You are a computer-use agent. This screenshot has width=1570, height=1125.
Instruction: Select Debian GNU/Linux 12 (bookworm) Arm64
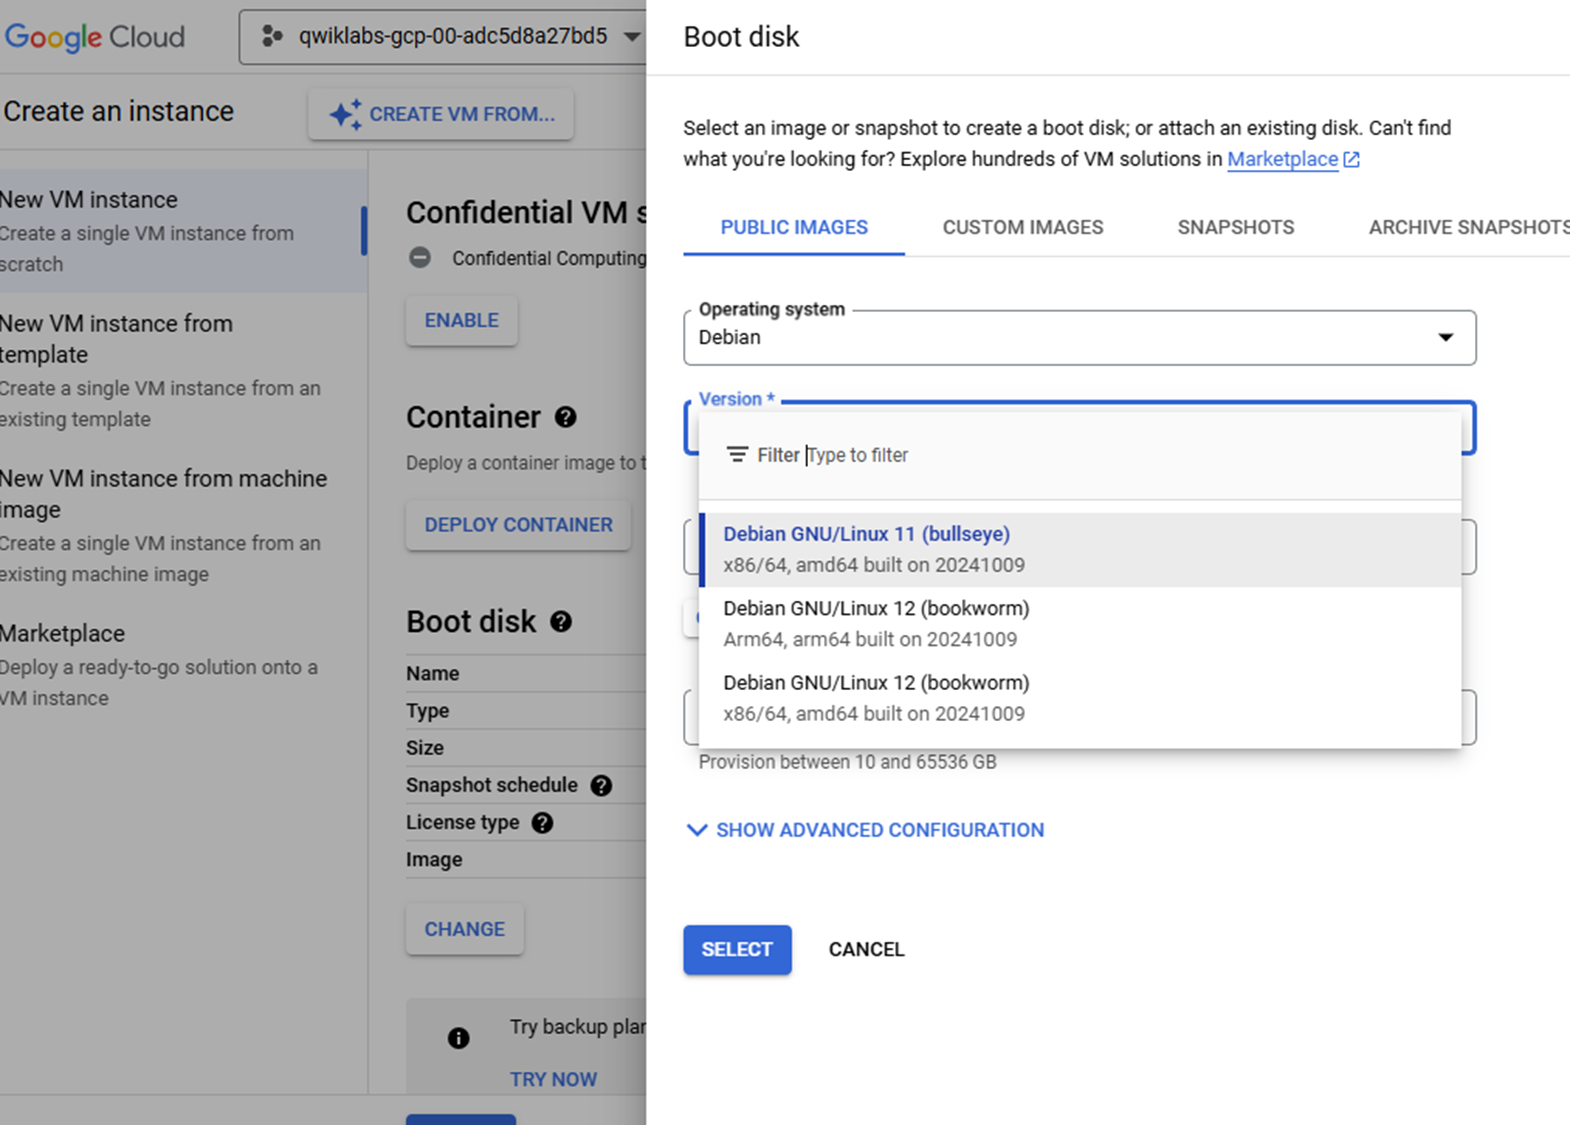point(1080,624)
